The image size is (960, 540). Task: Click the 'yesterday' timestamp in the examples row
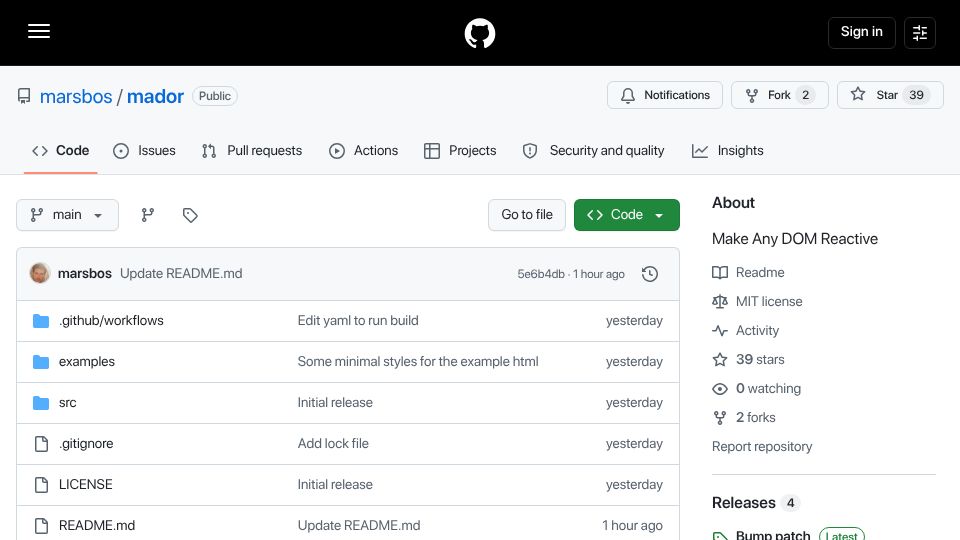pyautogui.click(x=634, y=362)
